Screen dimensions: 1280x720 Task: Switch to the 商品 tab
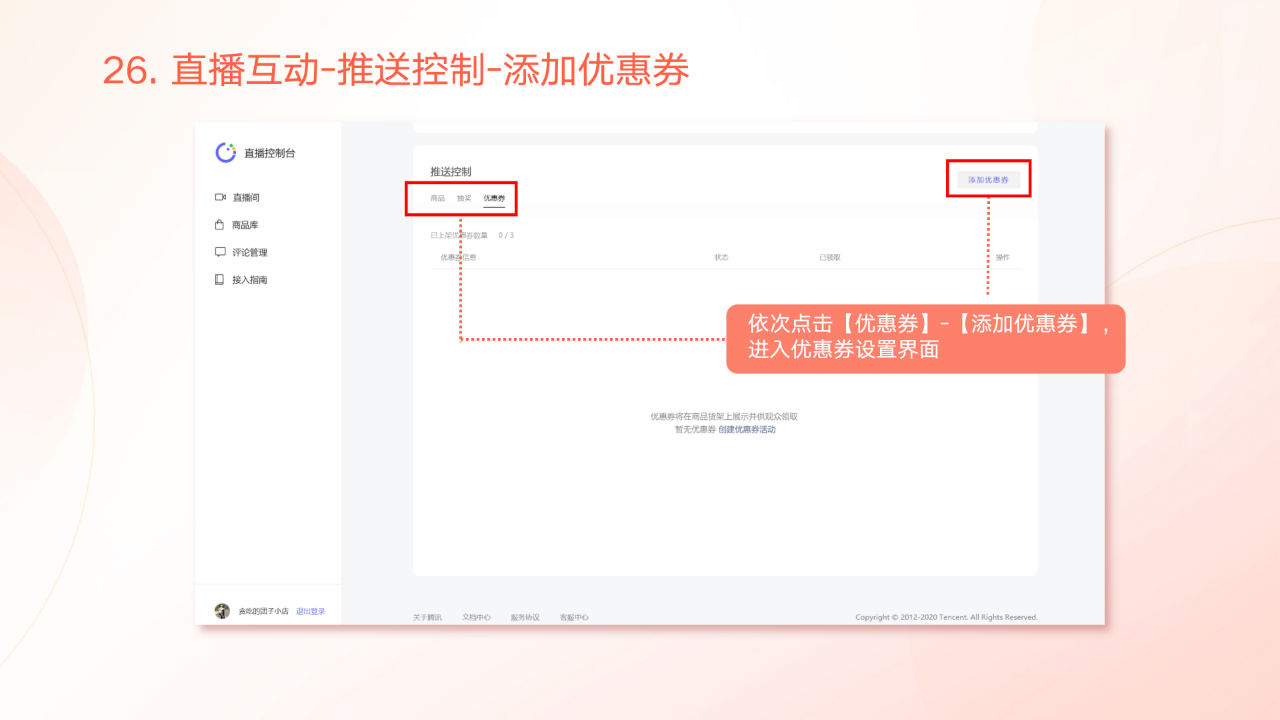[438, 199]
